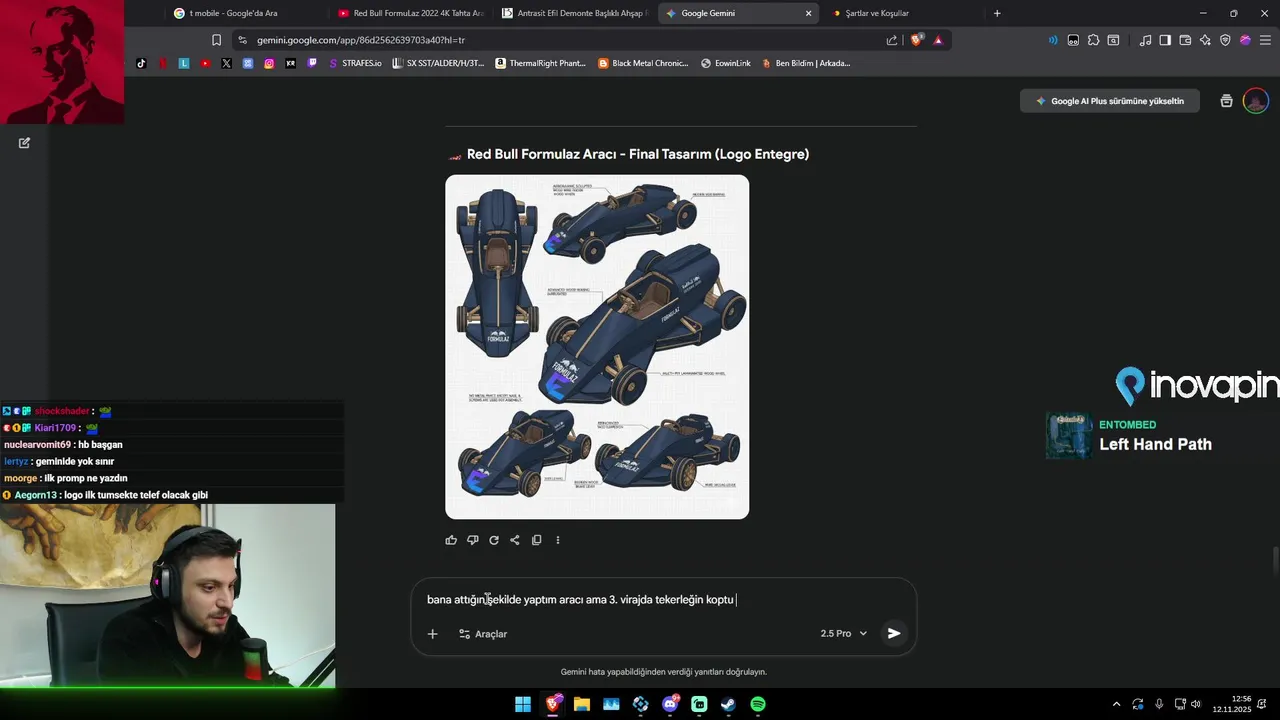The width and height of the screenshot is (1280, 720).
Task: Close the Google Gemini tab
Action: coord(809,13)
